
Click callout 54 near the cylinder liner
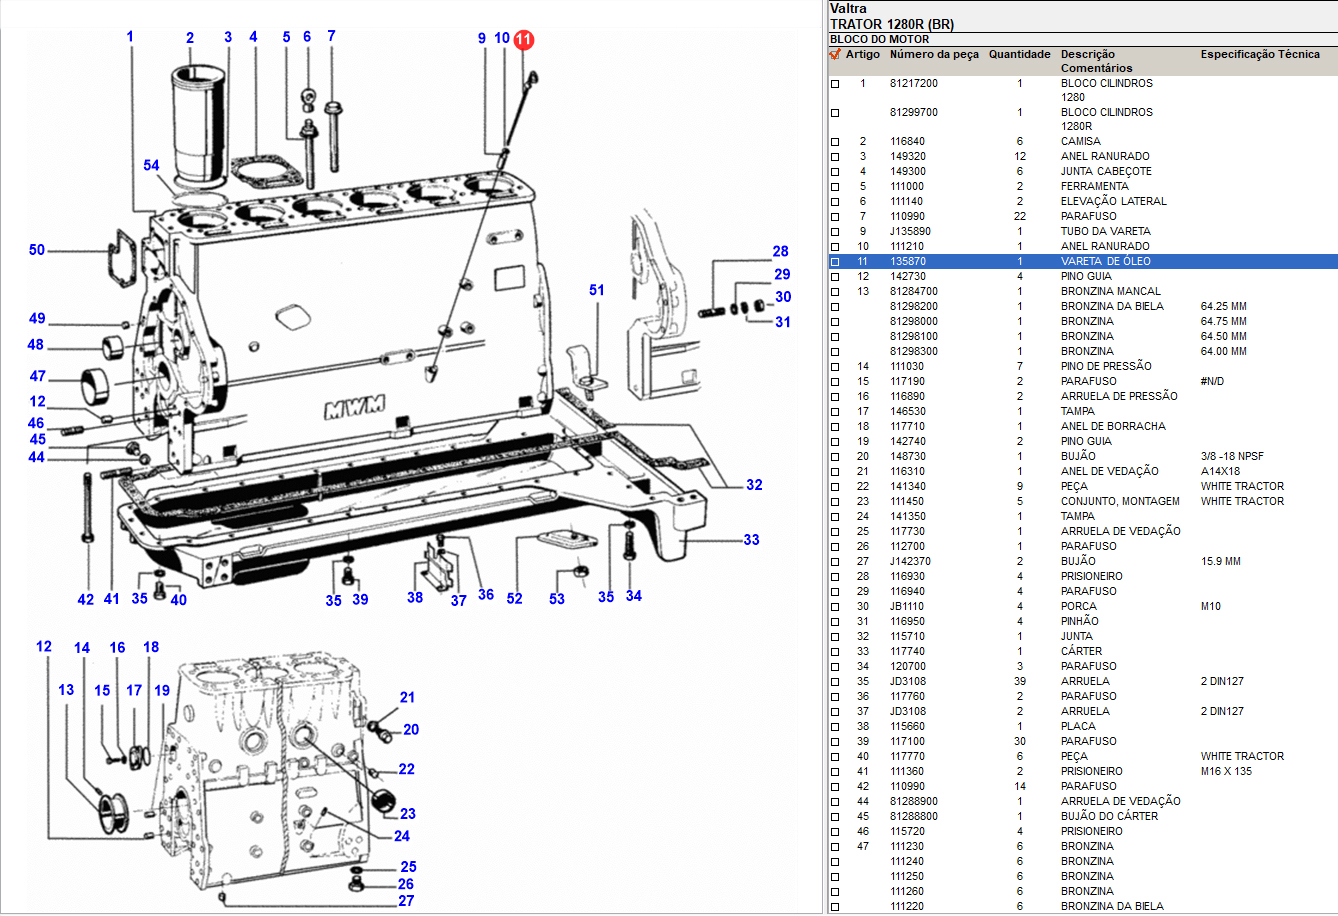point(151,165)
